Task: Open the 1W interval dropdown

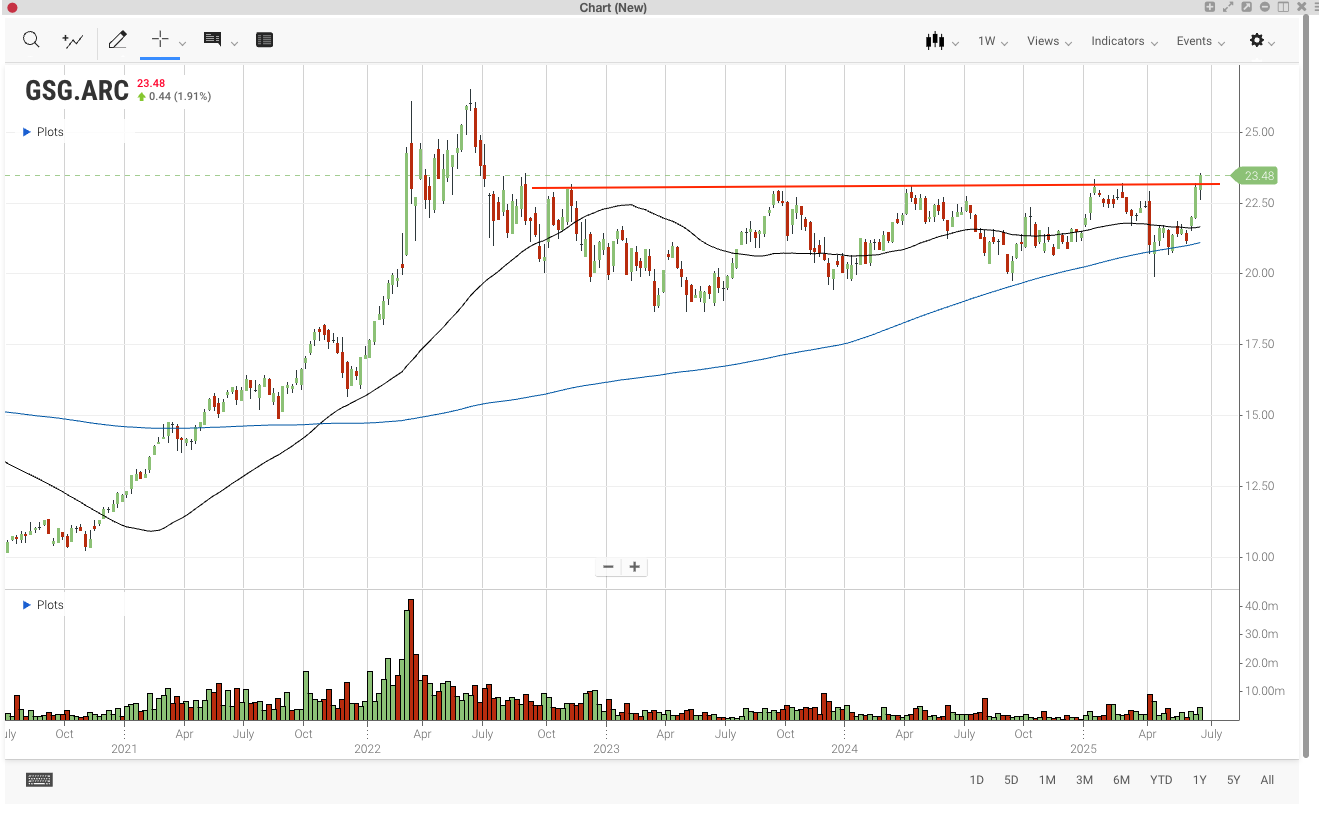Action: coord(992,41)
